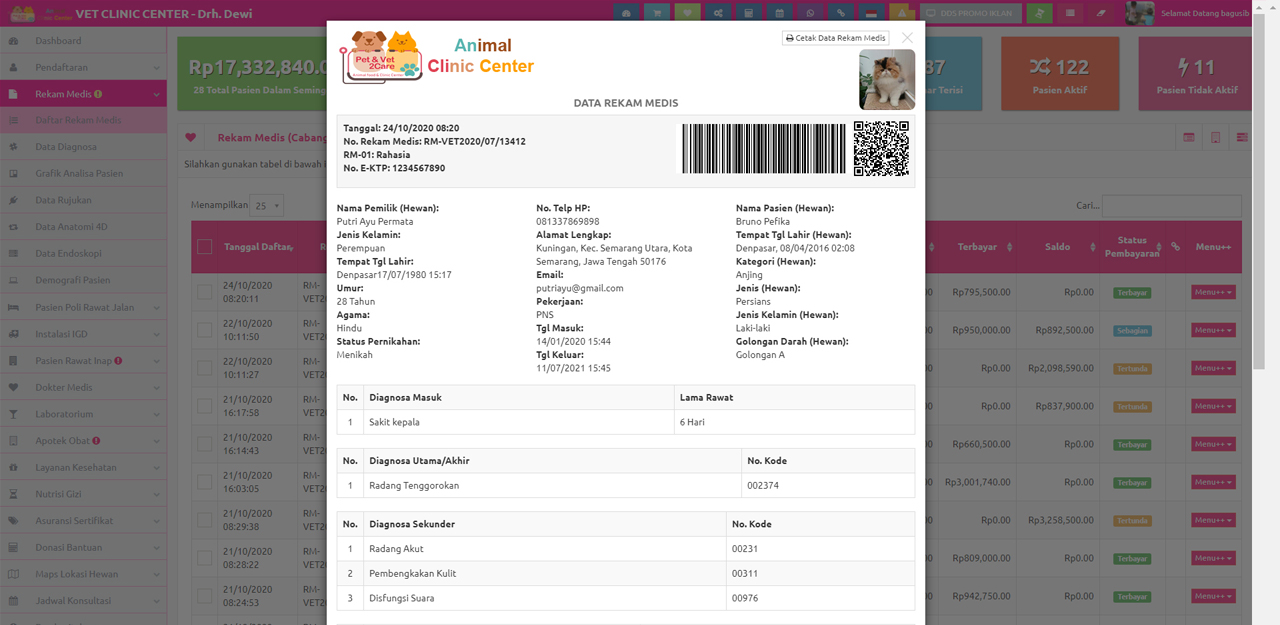1280x625 pixels.
Task: Click the calendar icon in top toolbar
Action: coord(780,14)
